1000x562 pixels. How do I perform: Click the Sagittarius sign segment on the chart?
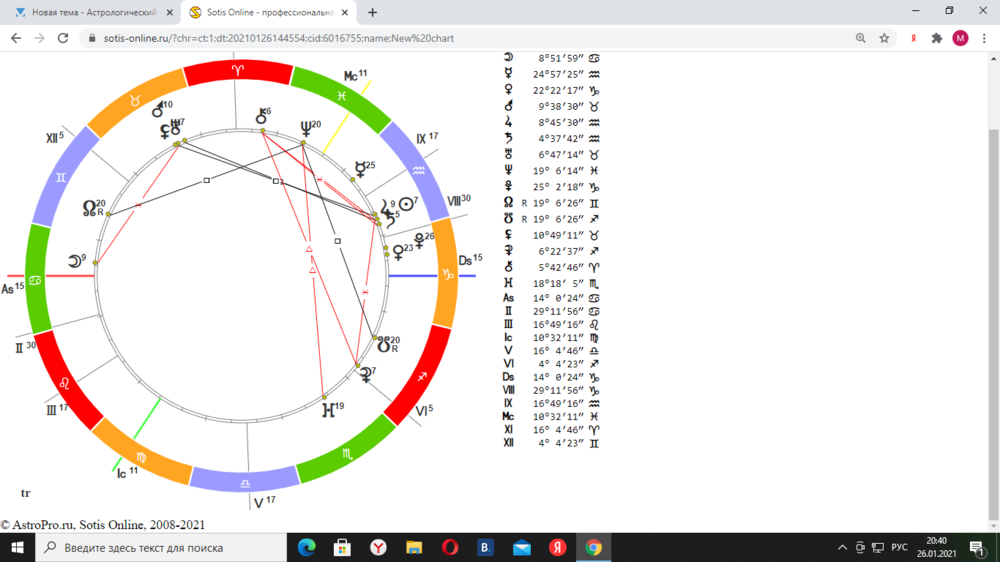point(422,376)
